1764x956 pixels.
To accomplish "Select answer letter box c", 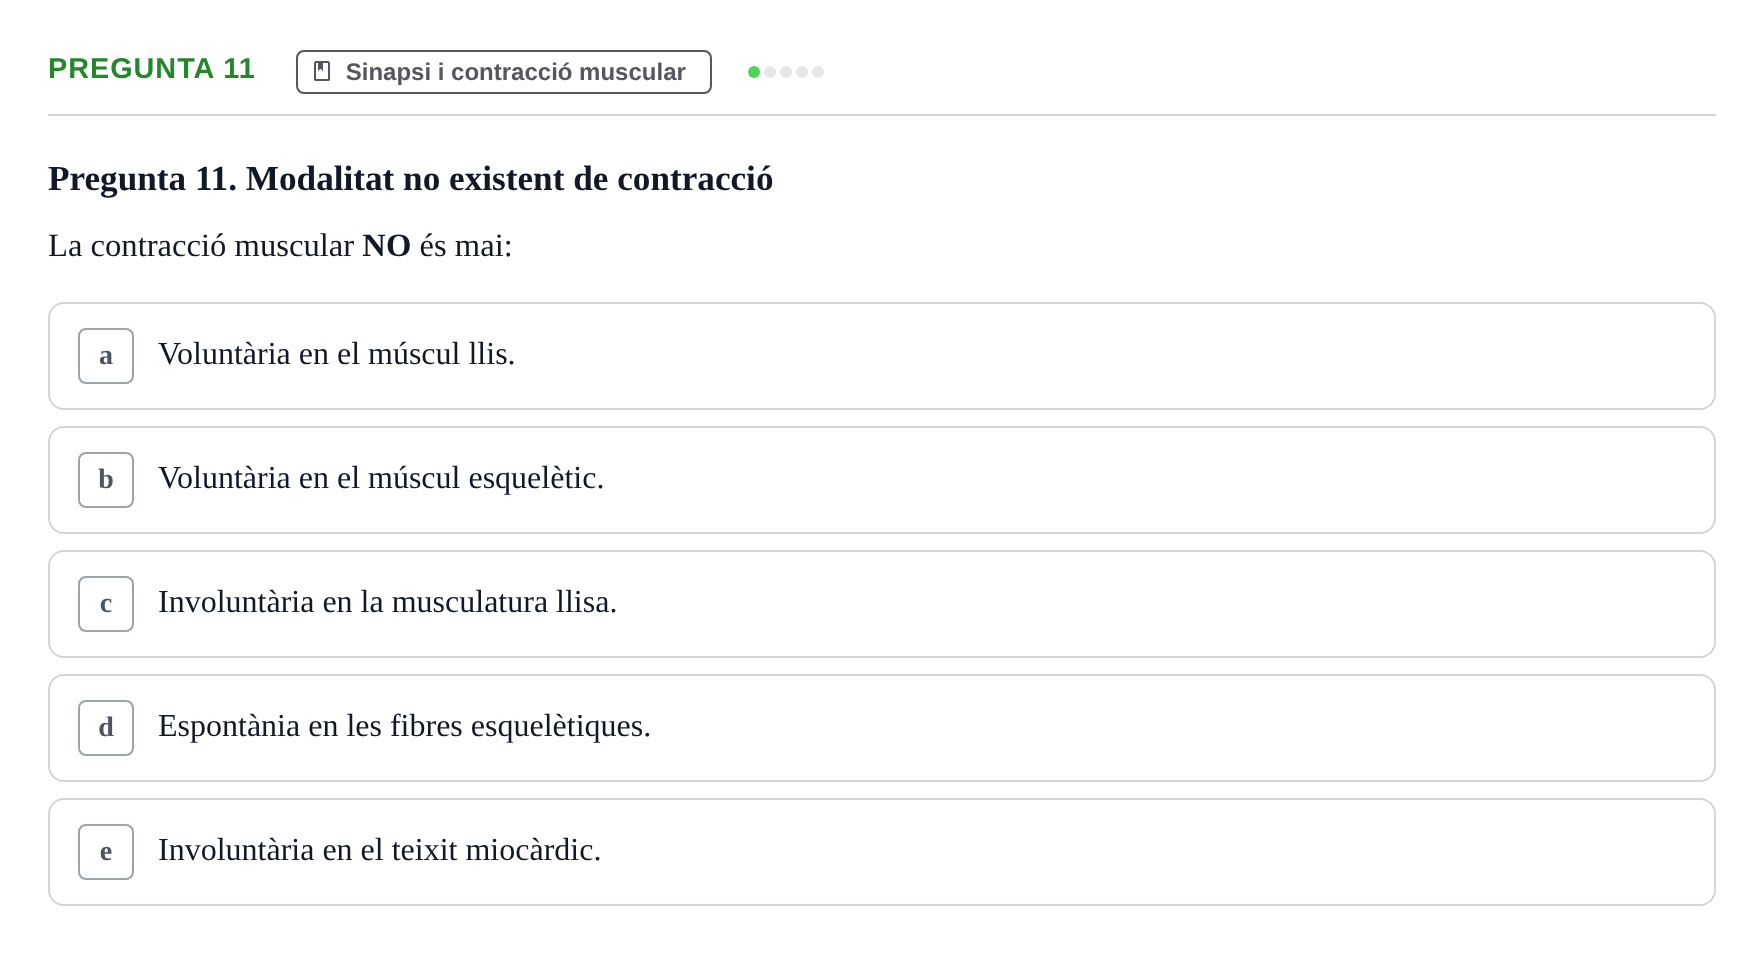I will (106, 604).
